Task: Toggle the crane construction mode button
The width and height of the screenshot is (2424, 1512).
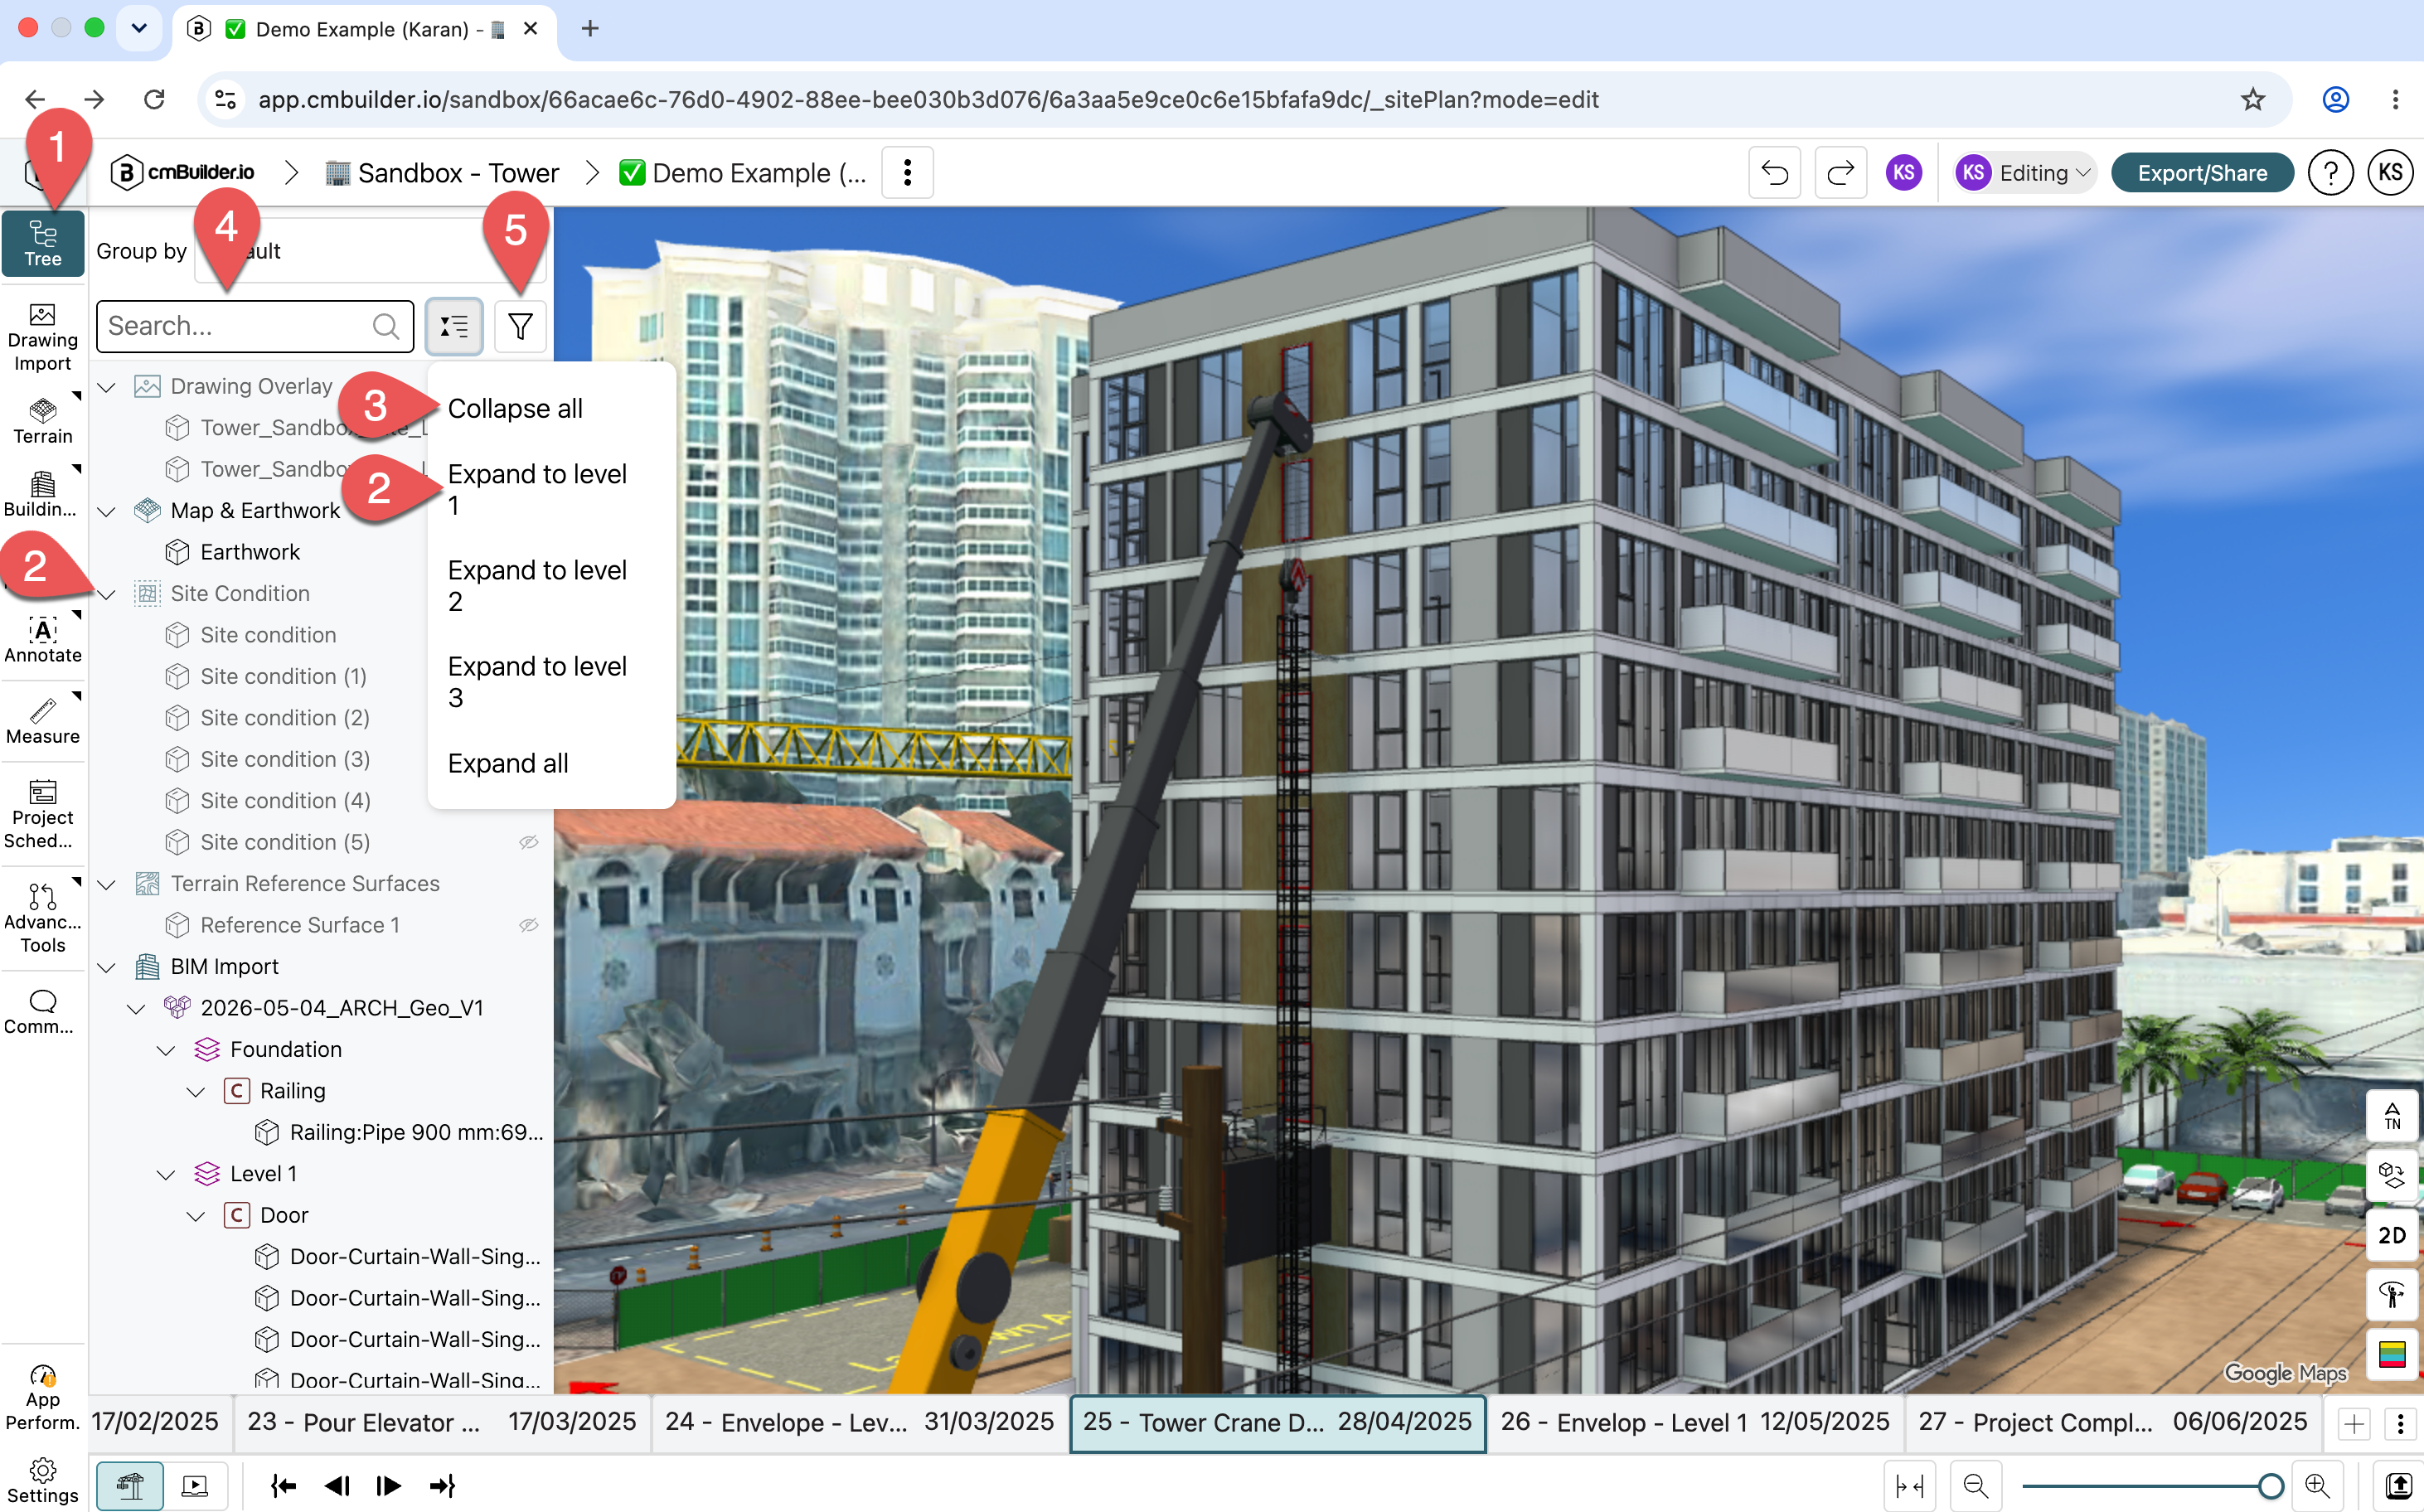Action: tap(130, 1485)
